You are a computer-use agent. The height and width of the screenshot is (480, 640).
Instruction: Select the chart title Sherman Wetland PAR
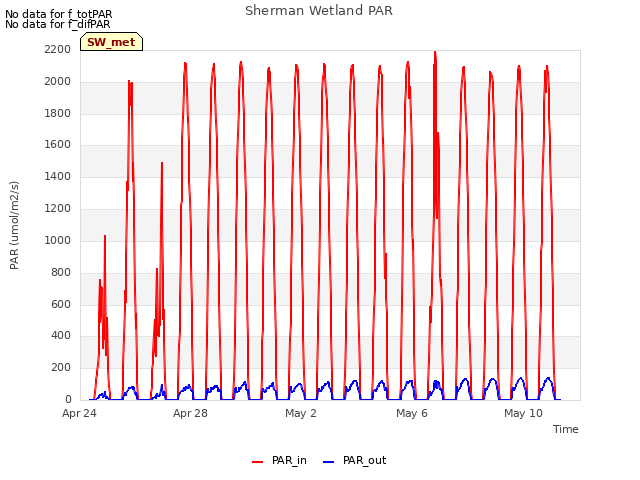pos(319,10)
